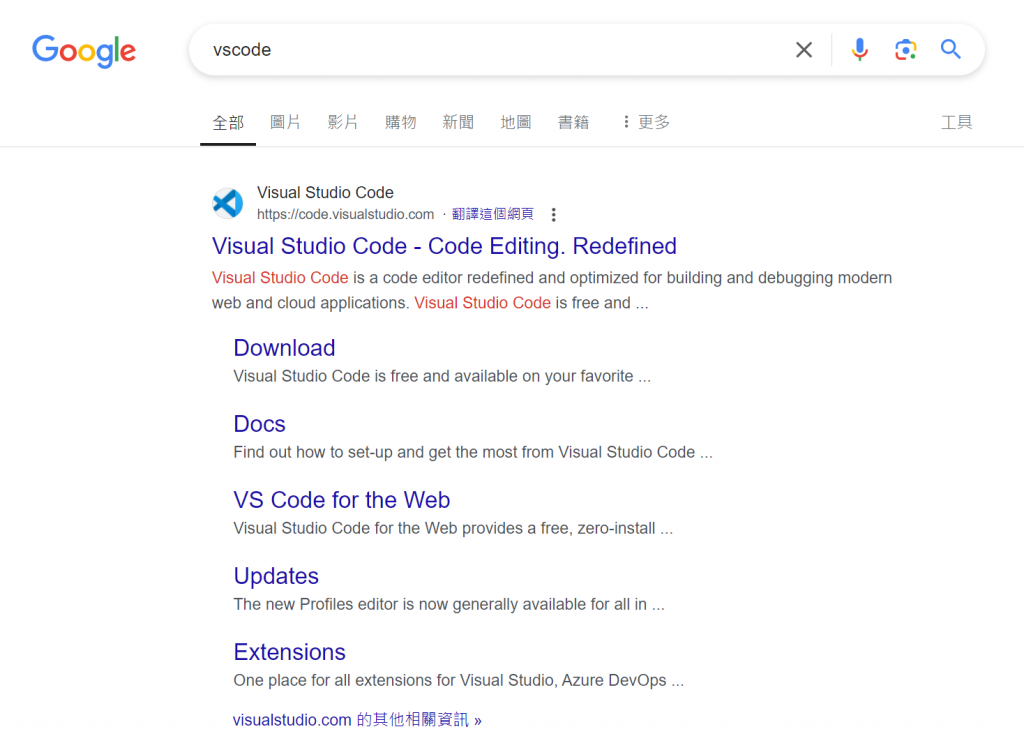The width and height of the screenshot is (1024, 743).
Task: Click the Visual Studio Code site name
Action: pyautogui.click(x=325, y=193)
